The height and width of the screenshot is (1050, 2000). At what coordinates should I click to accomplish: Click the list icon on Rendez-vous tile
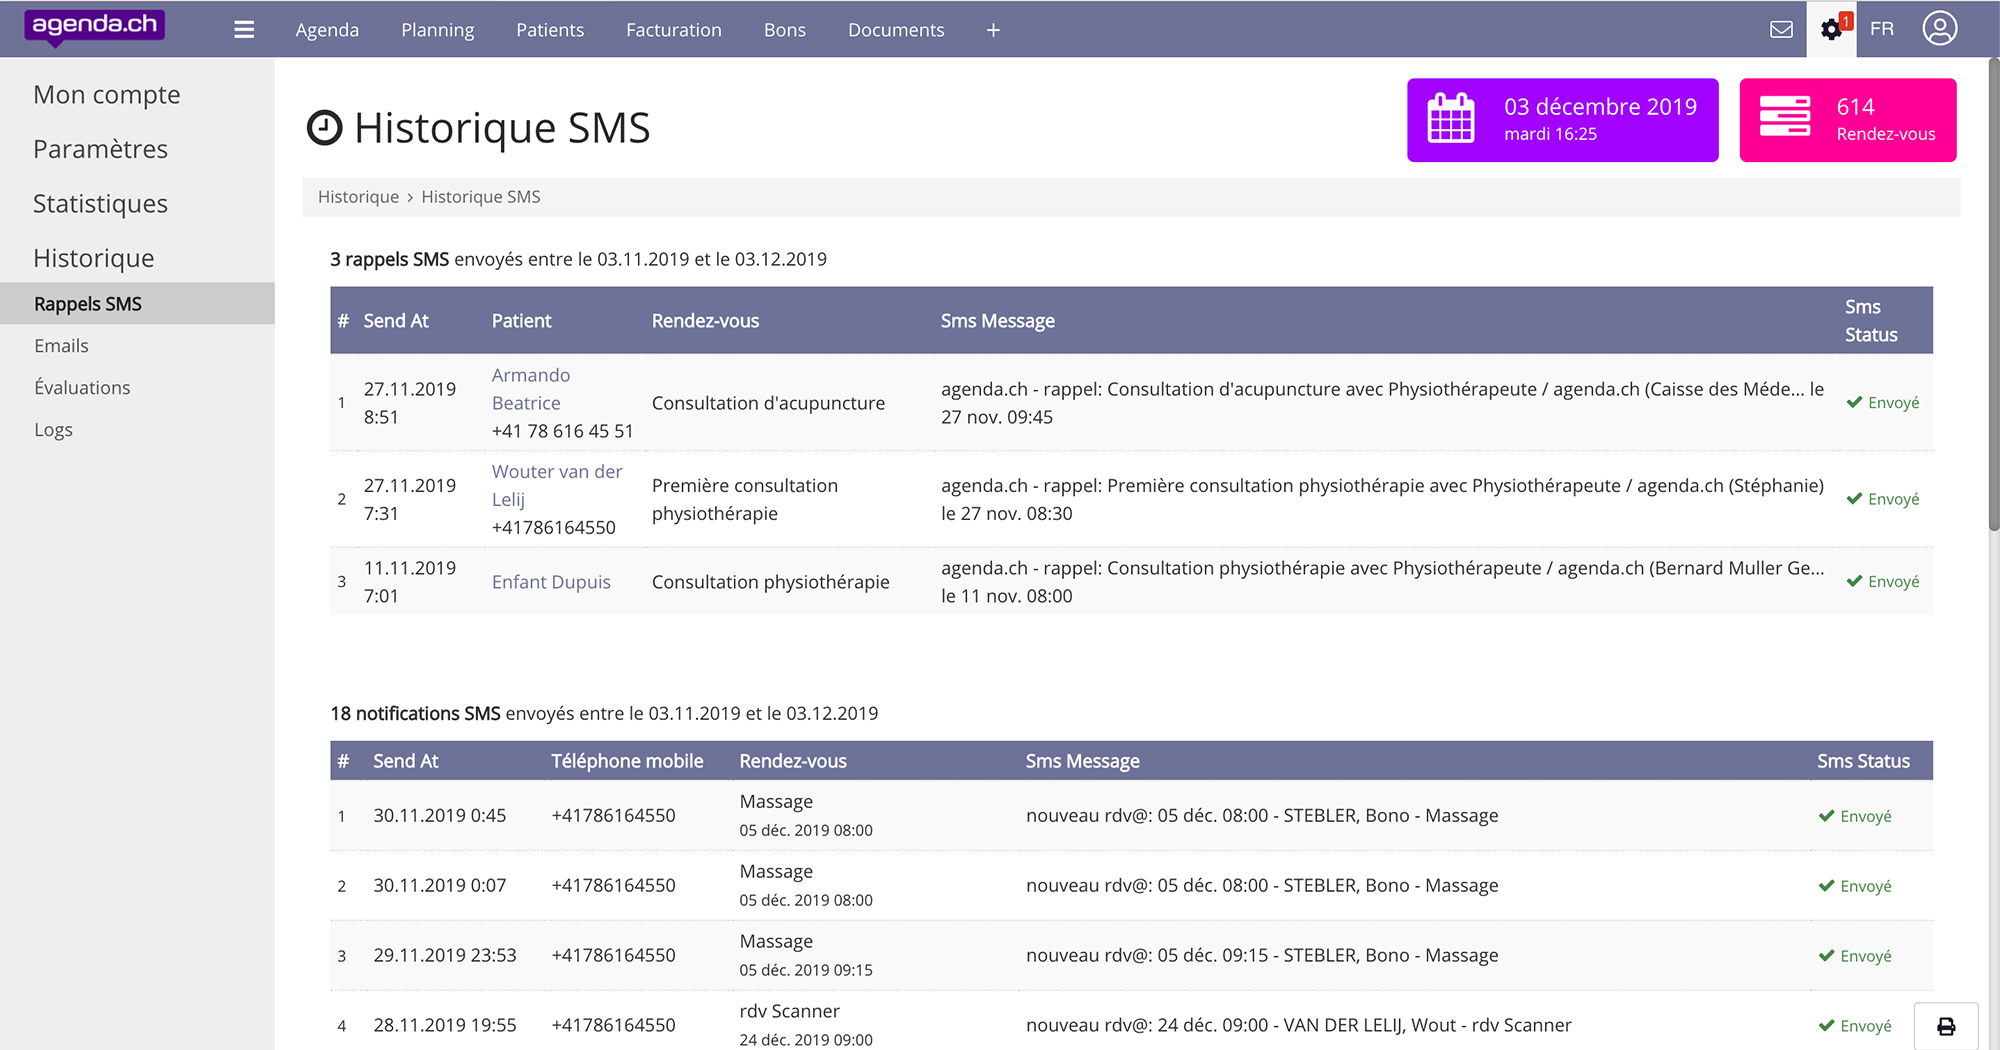1785,119
